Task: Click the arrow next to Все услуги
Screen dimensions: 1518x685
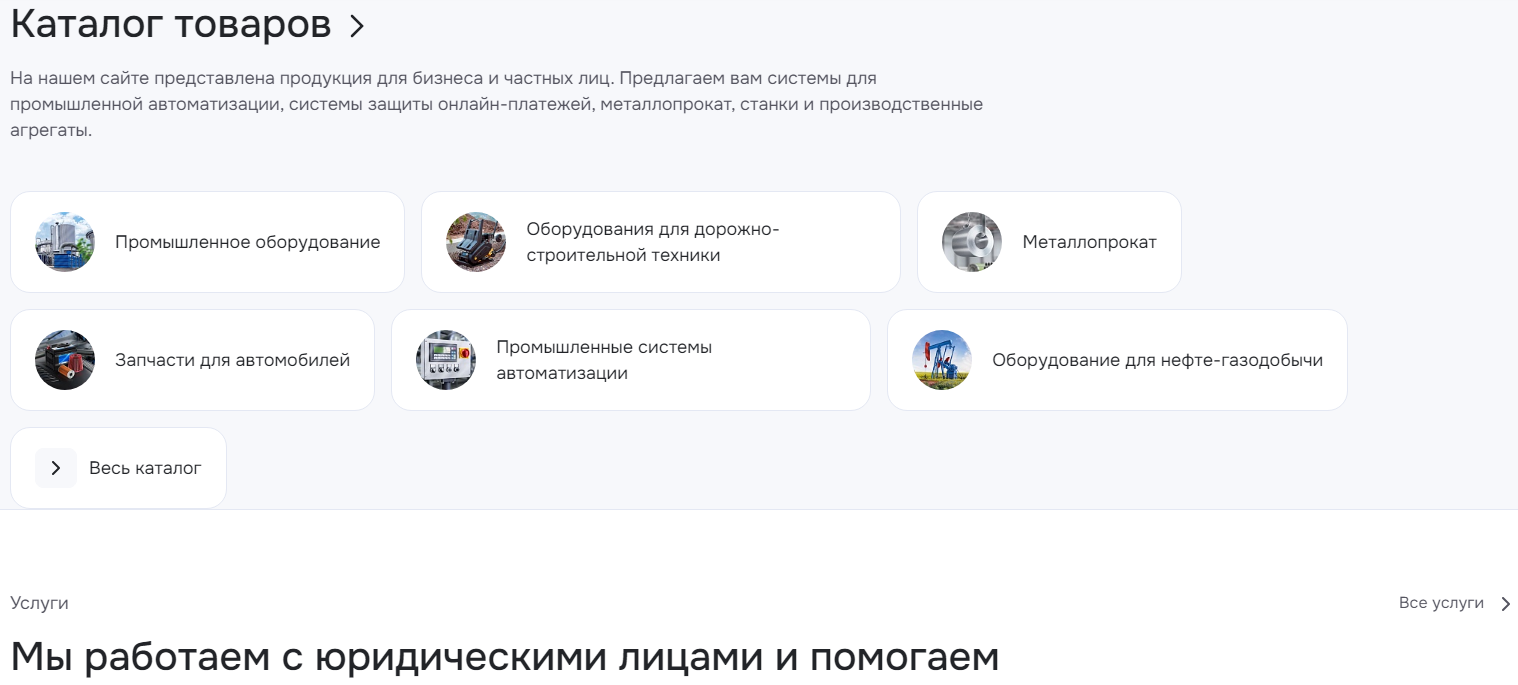Action: coord(1505,604)
